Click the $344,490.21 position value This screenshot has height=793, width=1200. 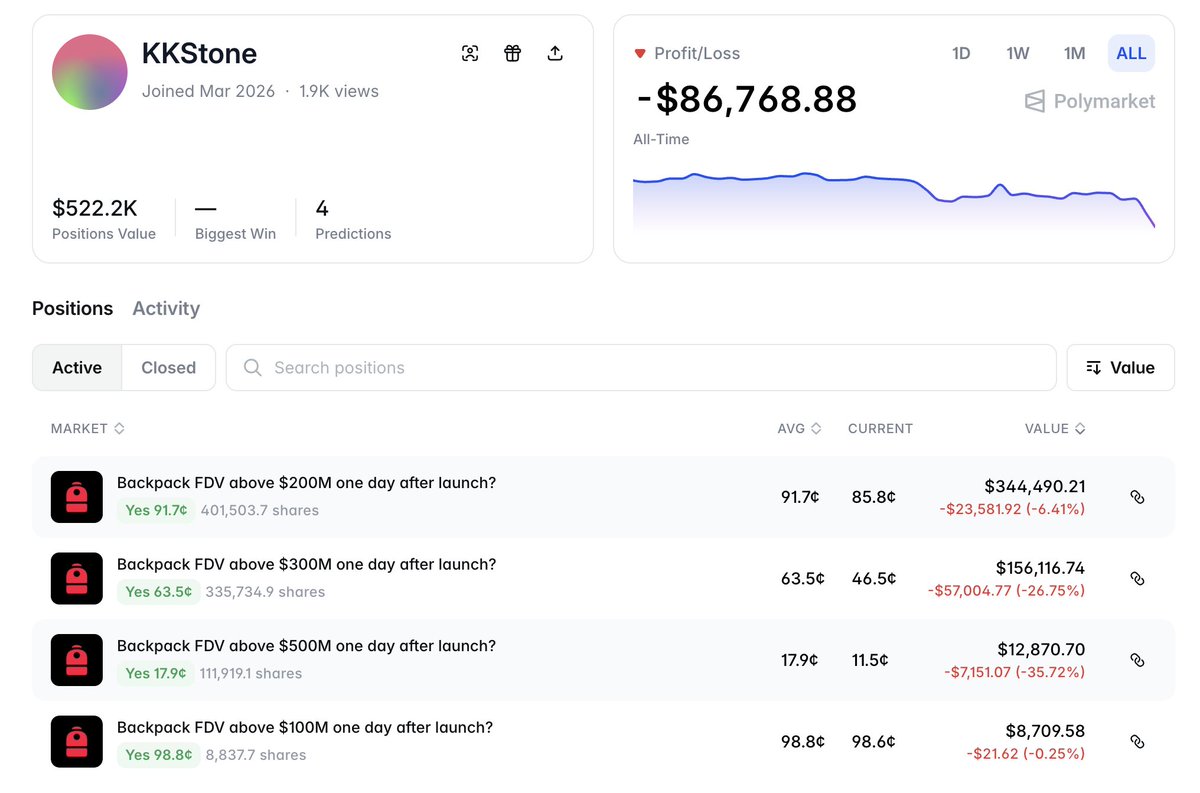pyautogui.click(x=1035, y=487)
